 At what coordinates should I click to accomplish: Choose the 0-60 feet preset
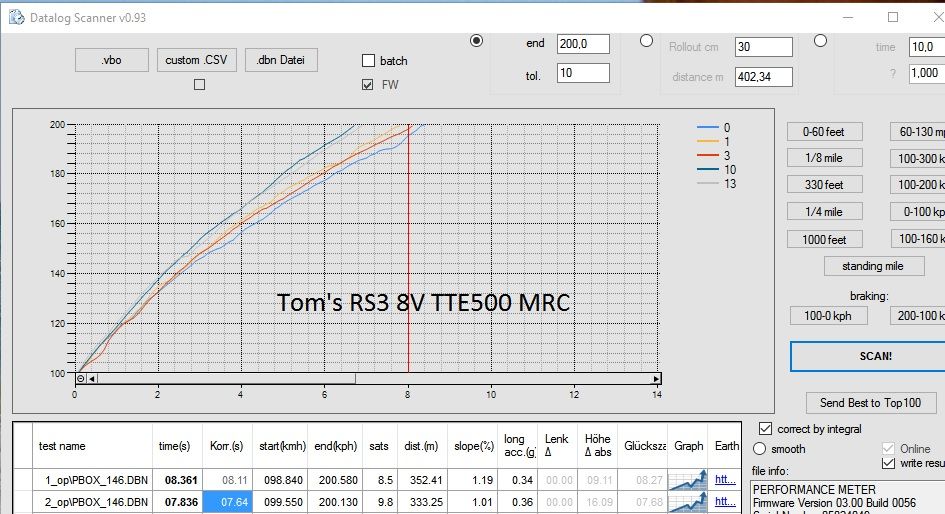[x=824, y=132]
